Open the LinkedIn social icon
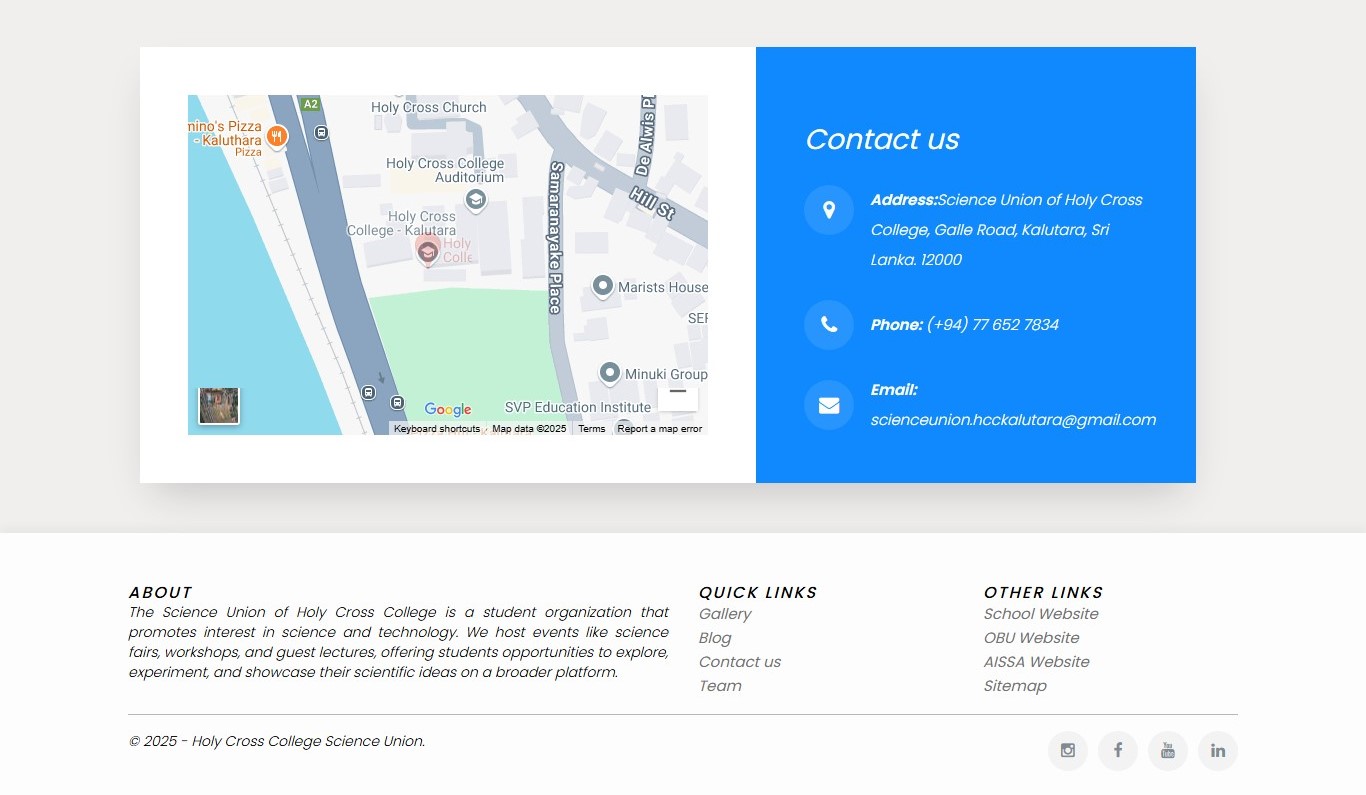 click(1217, 751)
